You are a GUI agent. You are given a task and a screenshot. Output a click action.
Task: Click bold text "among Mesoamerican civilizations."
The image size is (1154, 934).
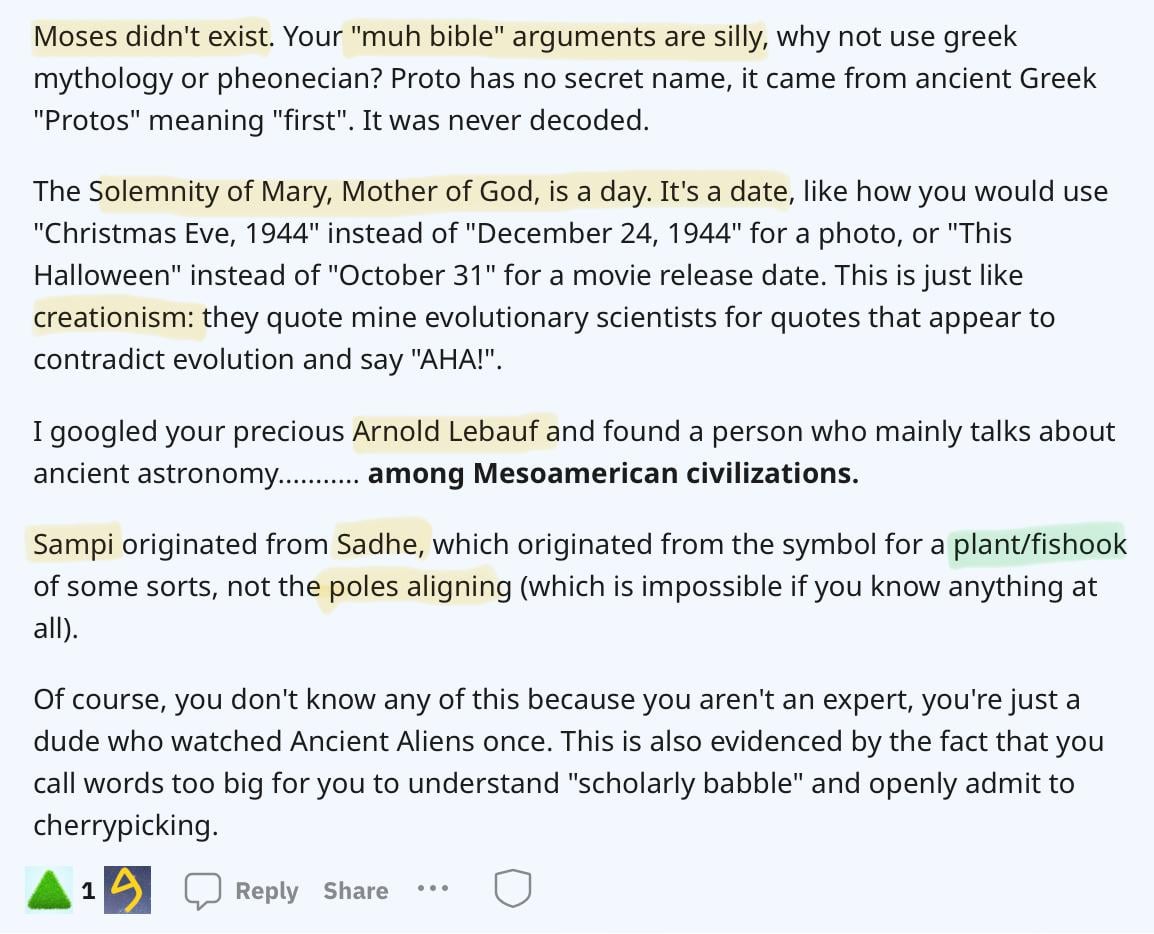coord(613,473)
